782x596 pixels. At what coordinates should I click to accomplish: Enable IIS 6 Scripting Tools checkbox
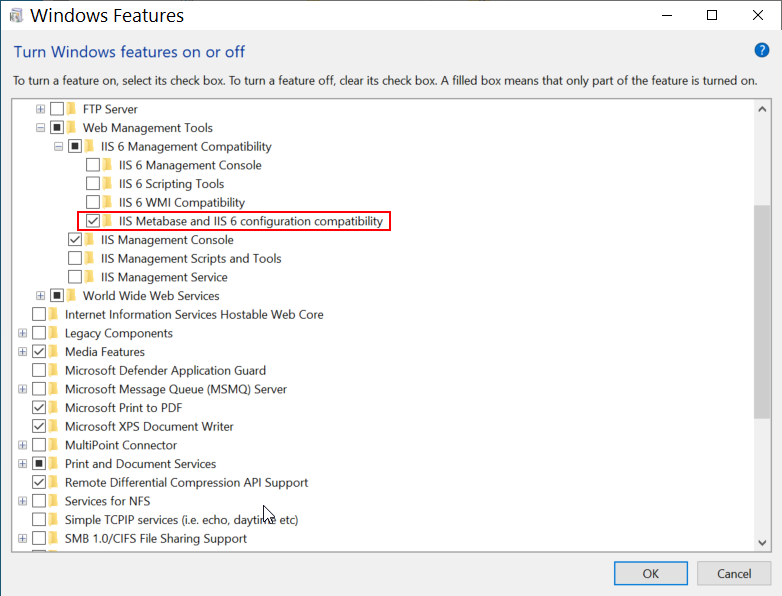click(93, 184)
